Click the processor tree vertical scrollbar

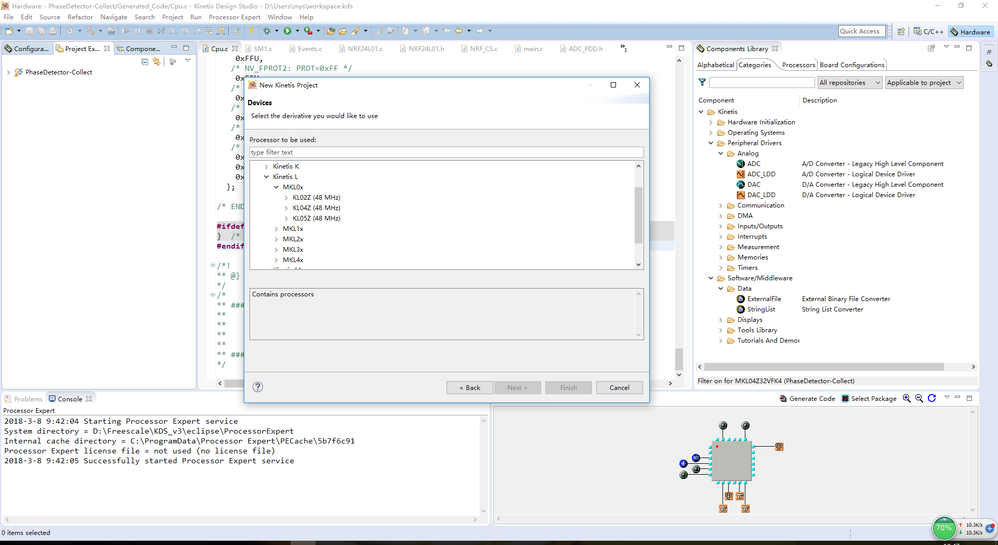pos(638,215)
